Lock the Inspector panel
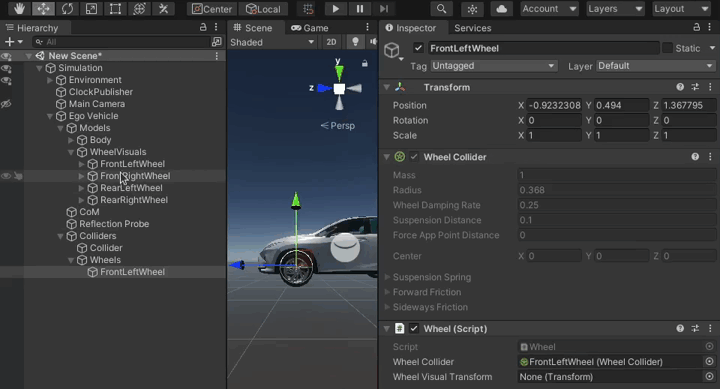Screen dimensions: 720x389 [697, 28]
